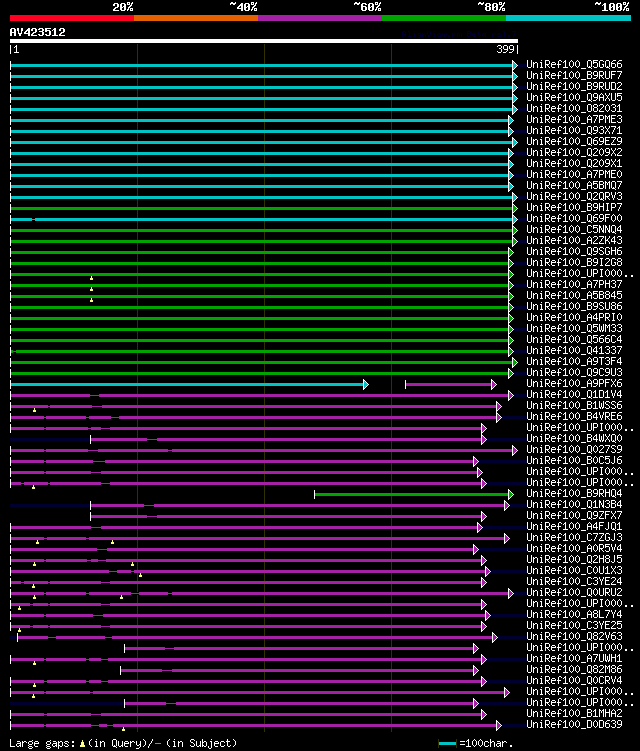Click the cyan ~100% legend segment
This screenshot has height=751, width=640.
[568, 18]
